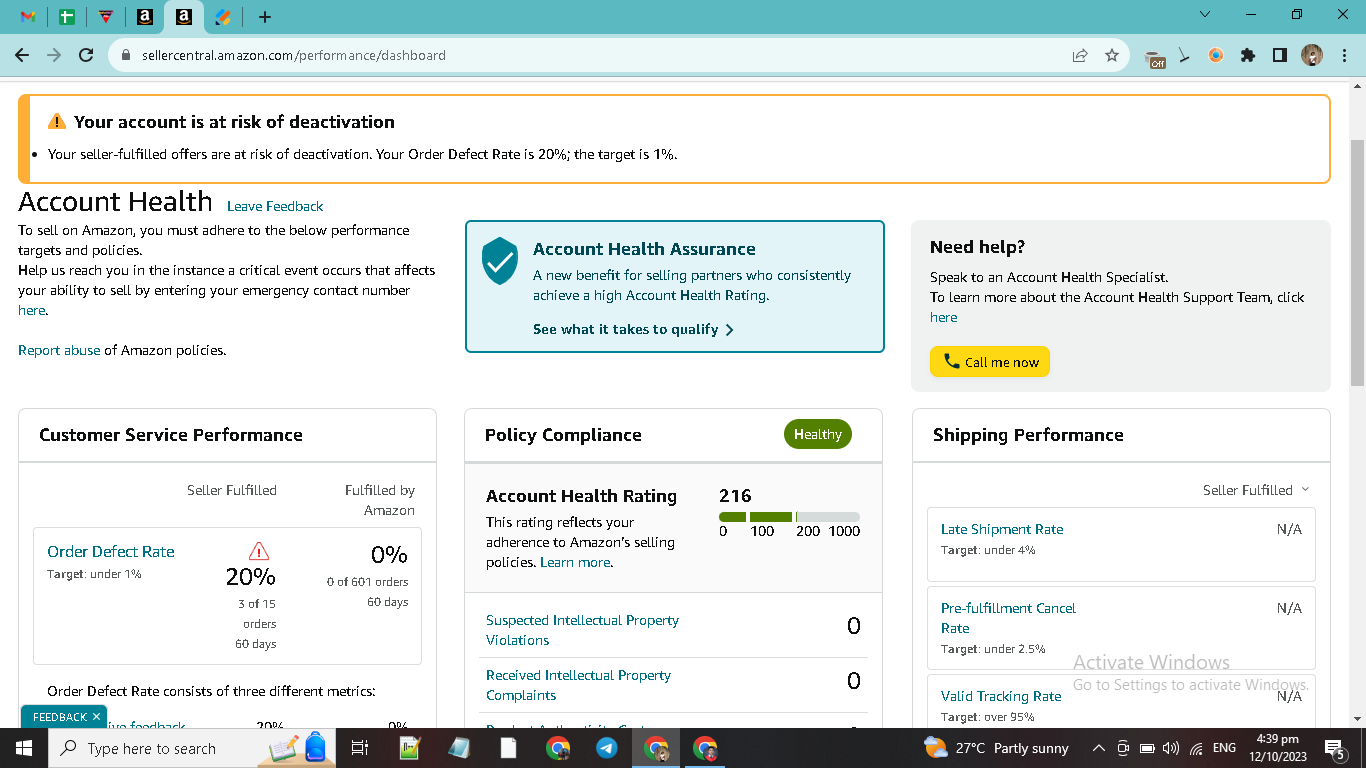The width and height of the screenshot is (1366, 768).
Task: Share this page from the address bar
Action: [1080, 56]
